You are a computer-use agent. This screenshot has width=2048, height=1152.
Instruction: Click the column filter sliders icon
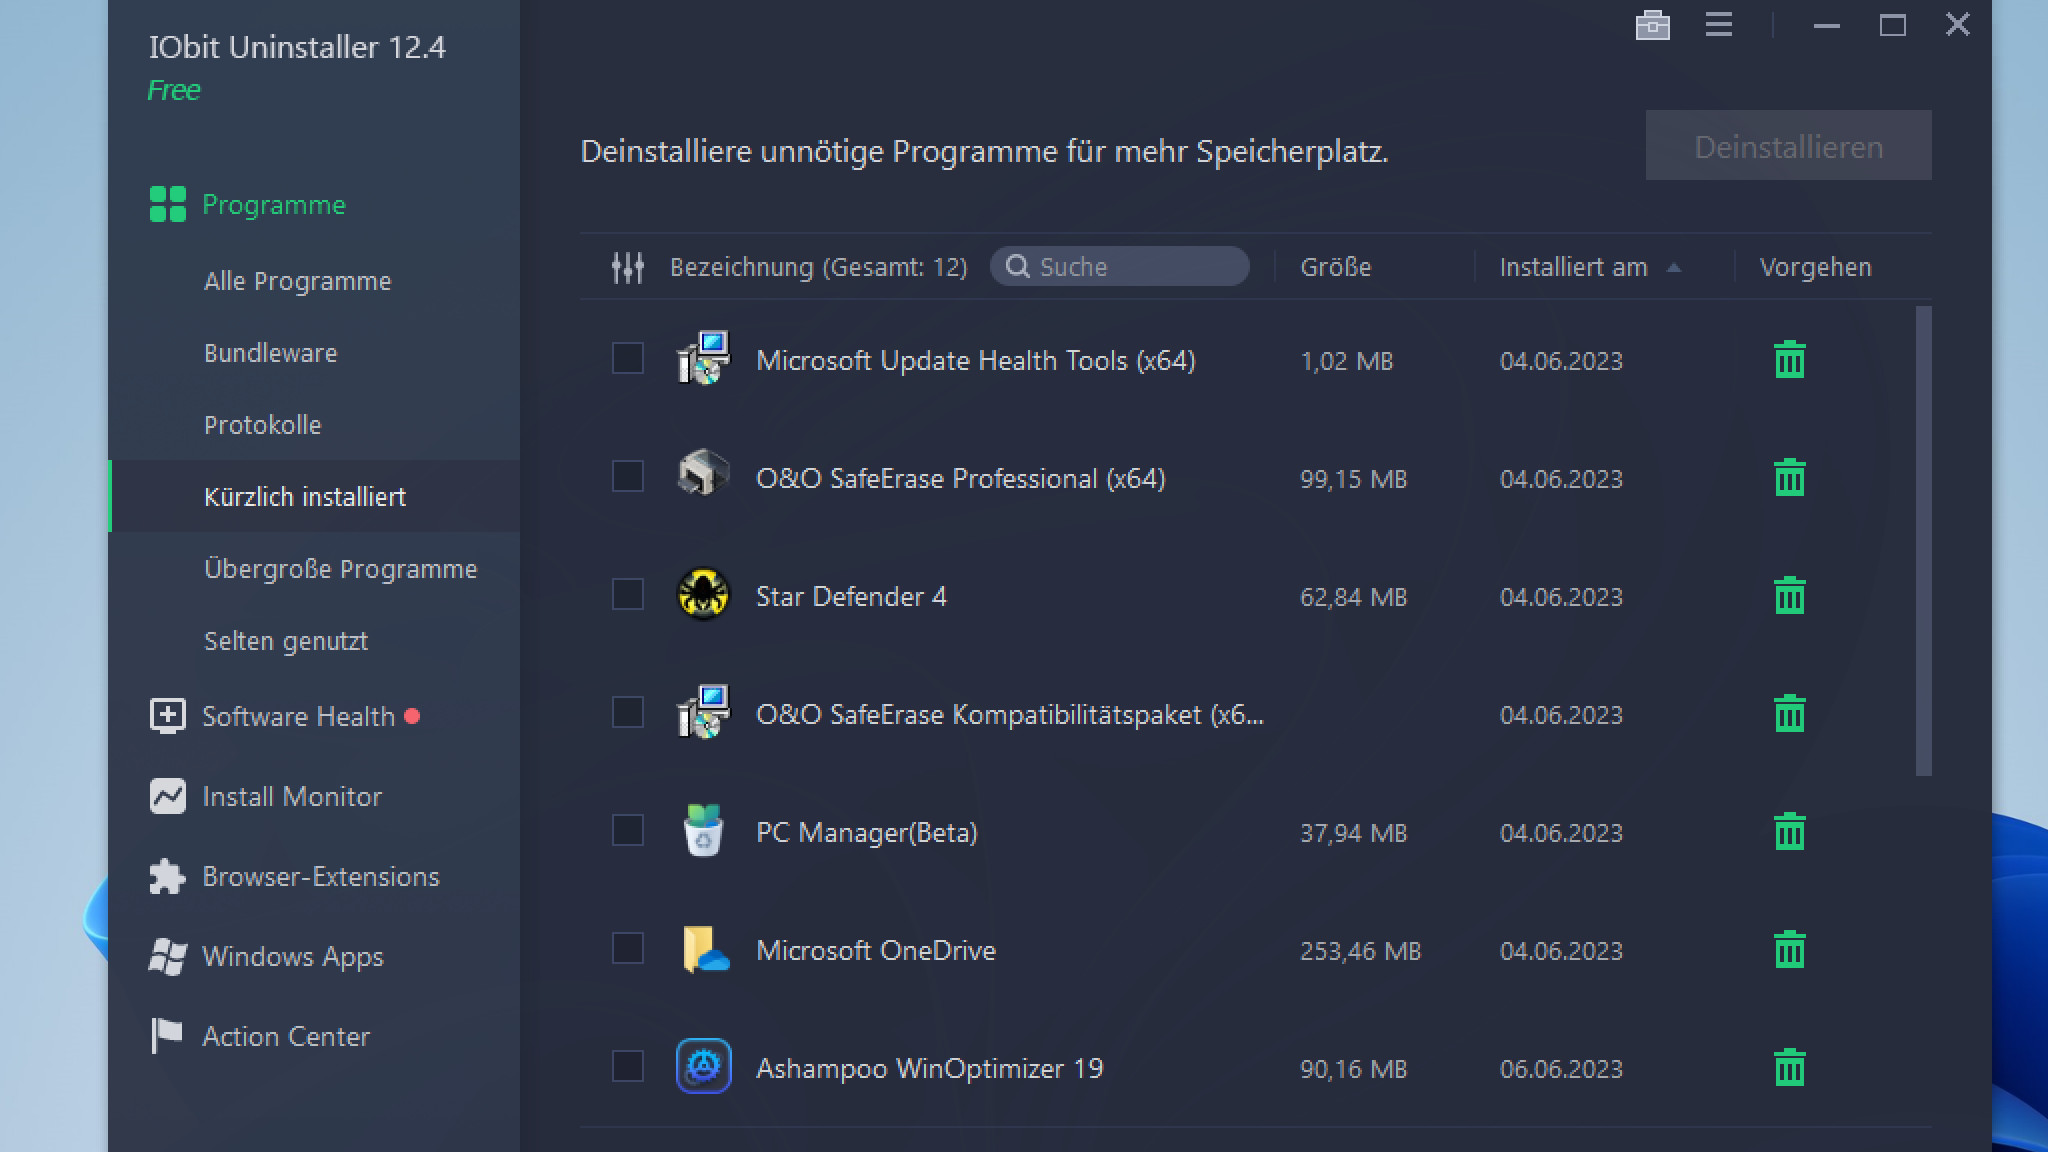628,267
